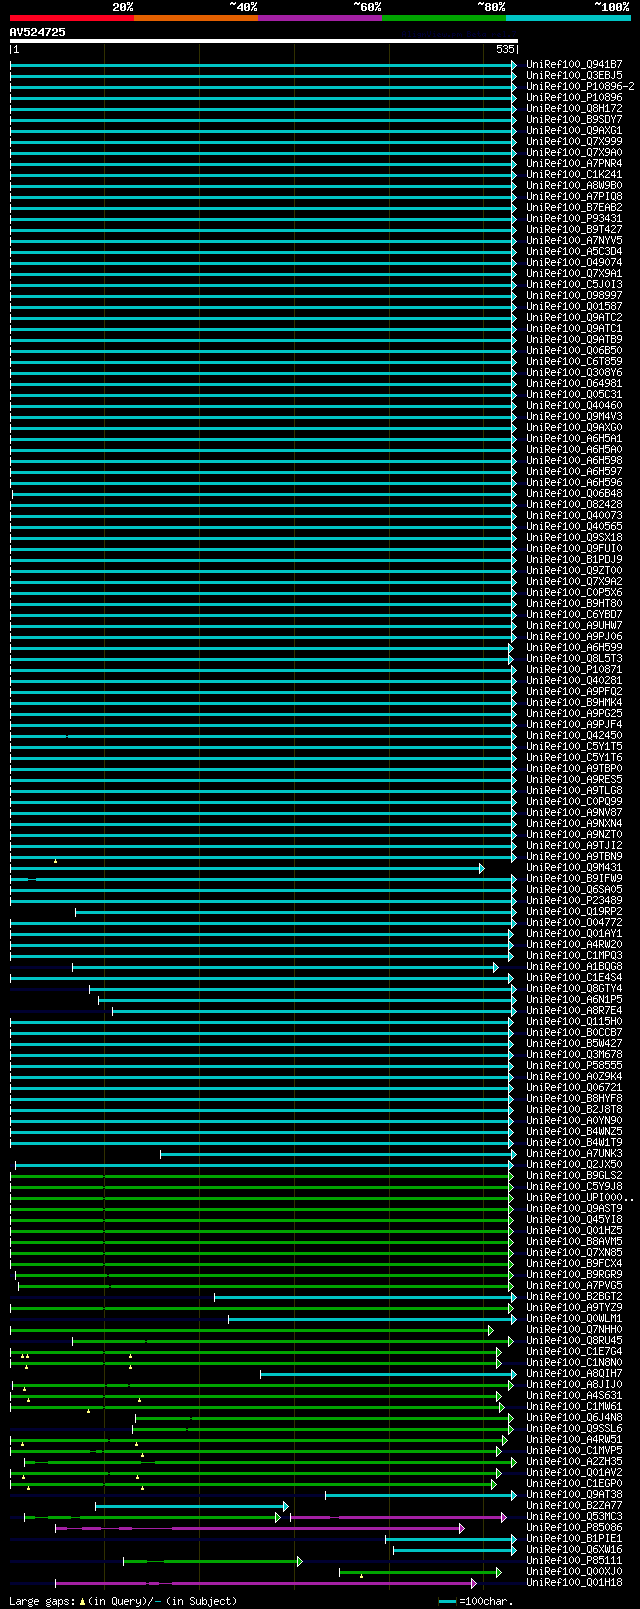This screenshot has height=1609, width=640.
Task: Select hit label UniRef100_Q8H172
Action: tap(574, 108)
